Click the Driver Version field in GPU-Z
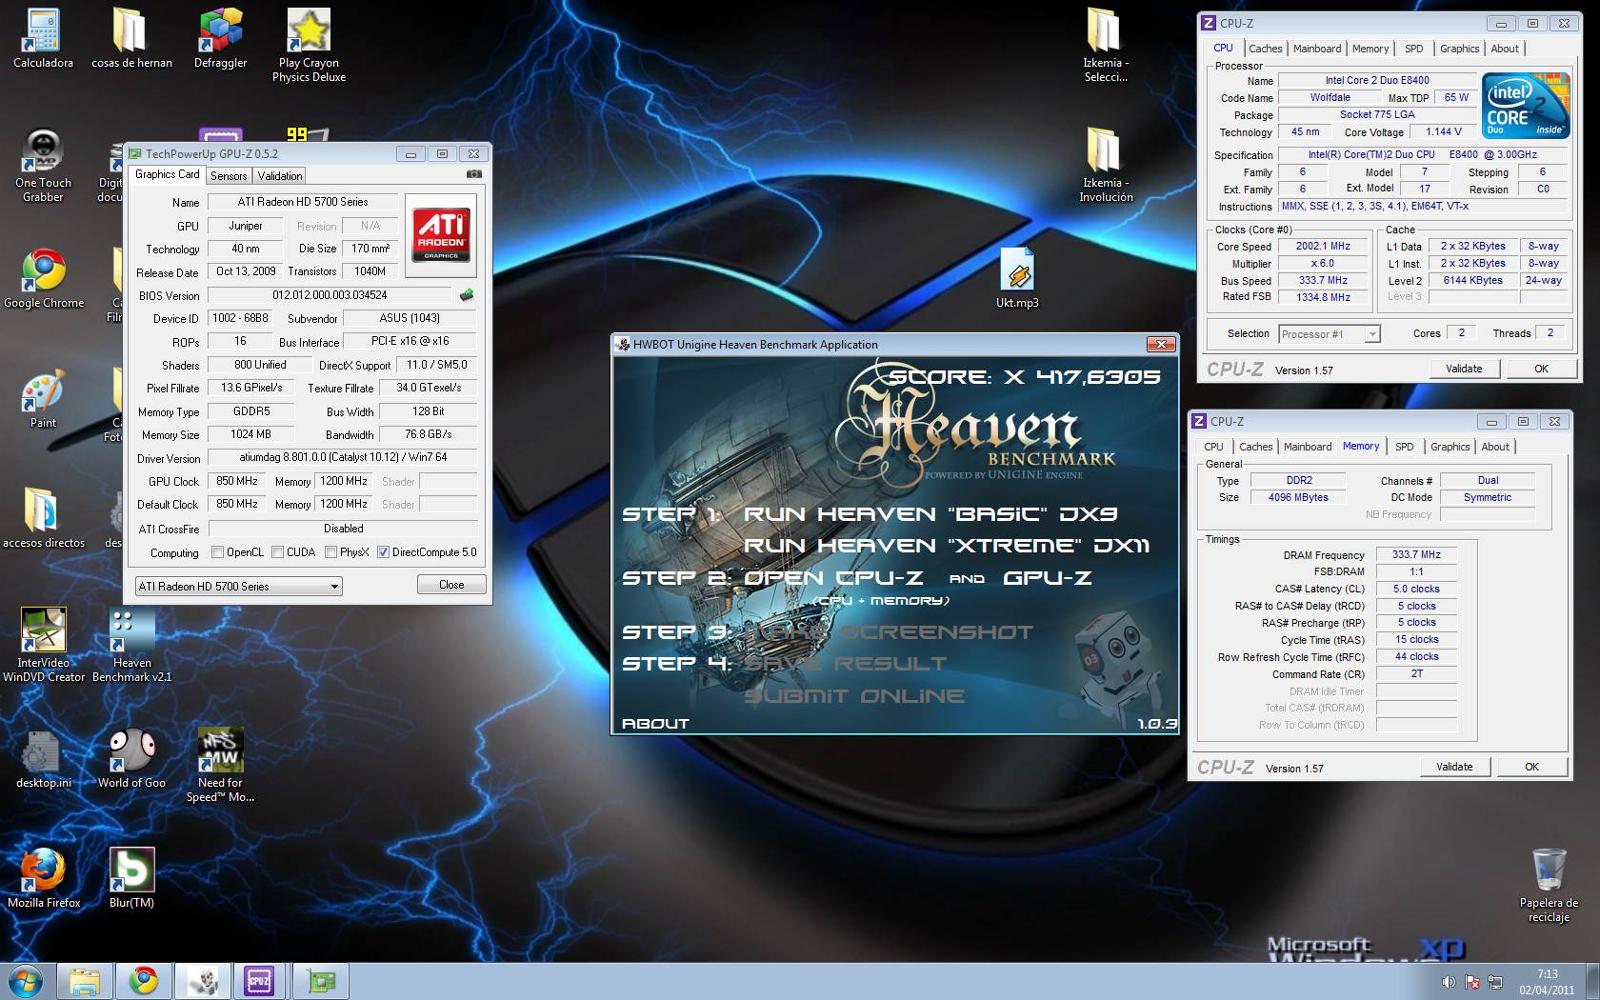The width and height of the screenshot is (1600, 1000). click(343, 457)
